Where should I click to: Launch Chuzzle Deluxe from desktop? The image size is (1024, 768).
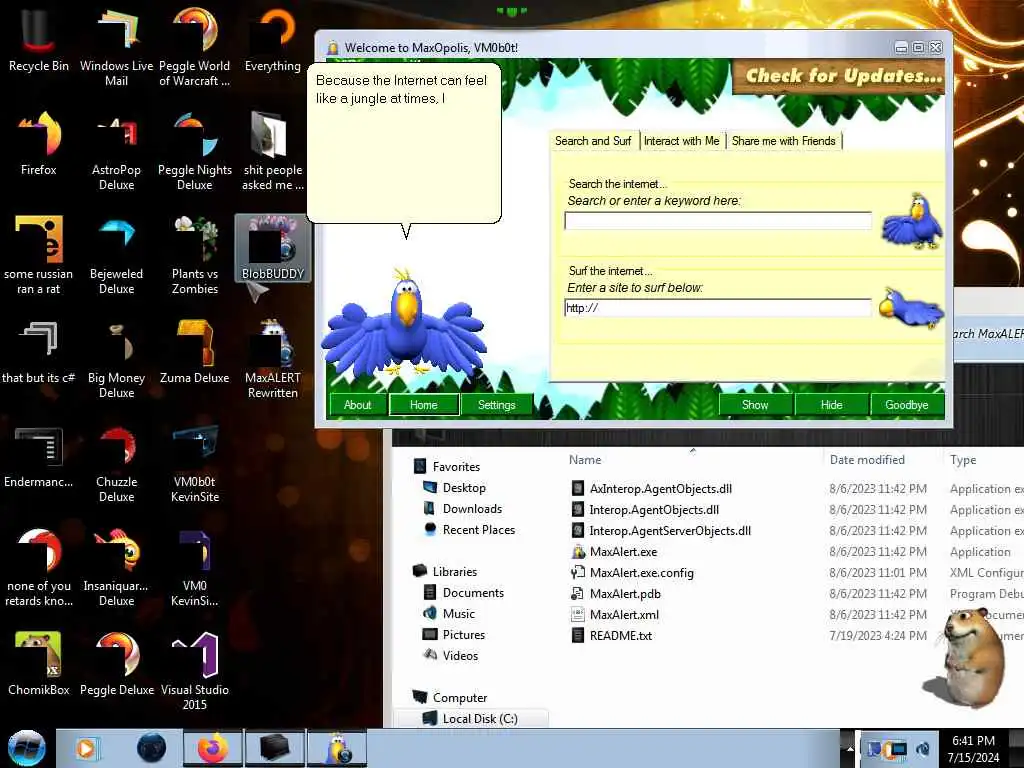[x=116, y=462]
